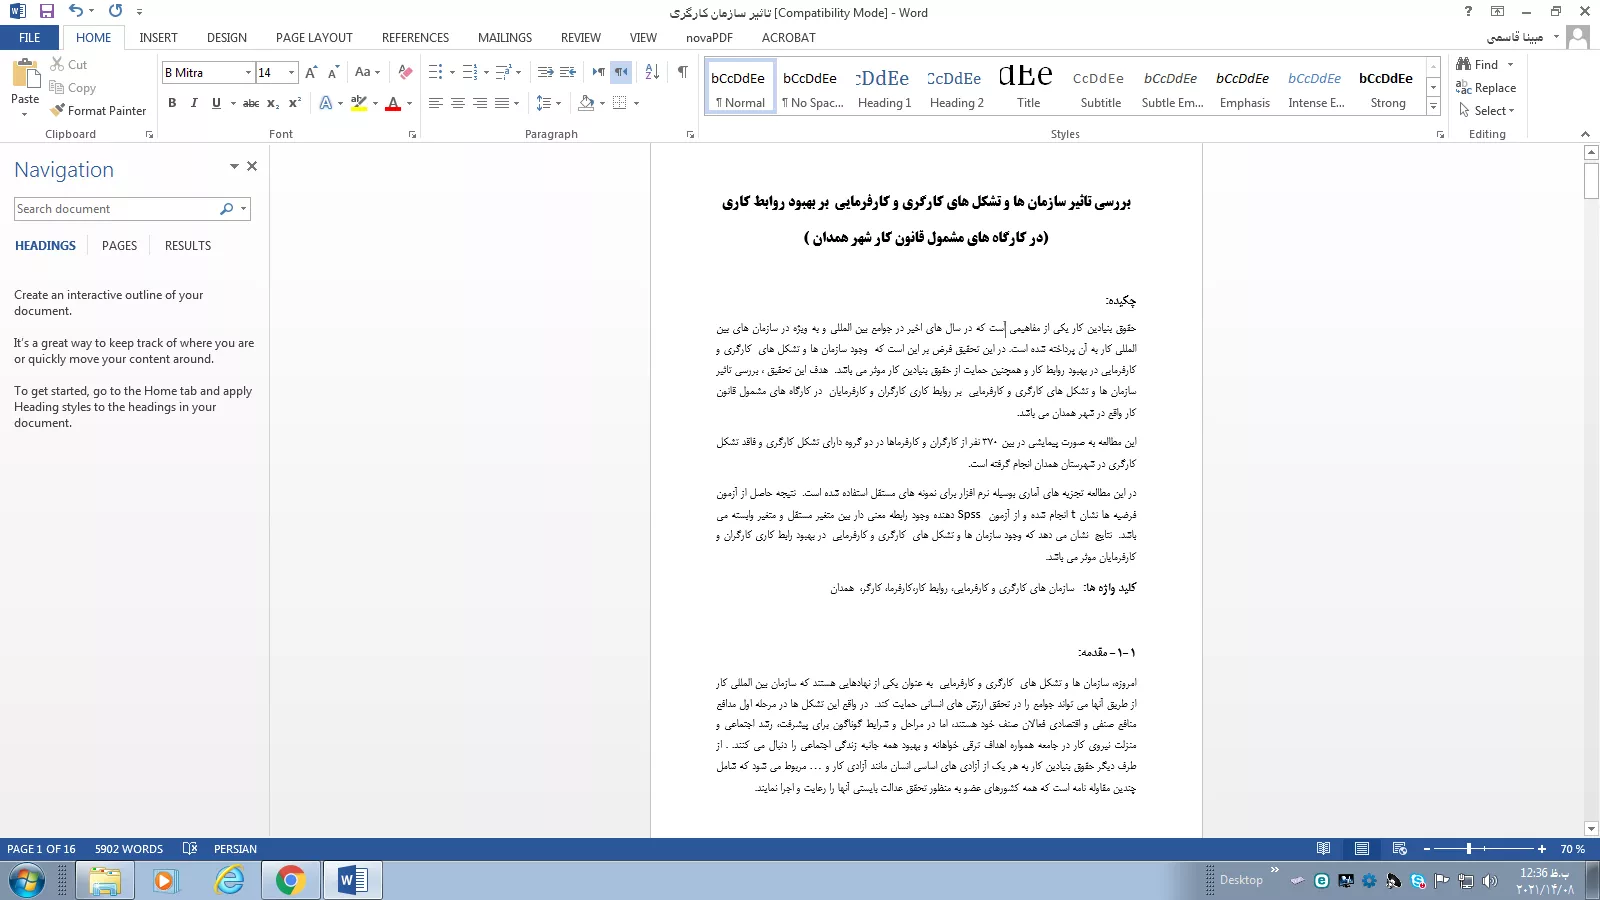This screenshot has width=1600, height=900.
Task: Click the font color red A swatch
Action: (393, 103)
